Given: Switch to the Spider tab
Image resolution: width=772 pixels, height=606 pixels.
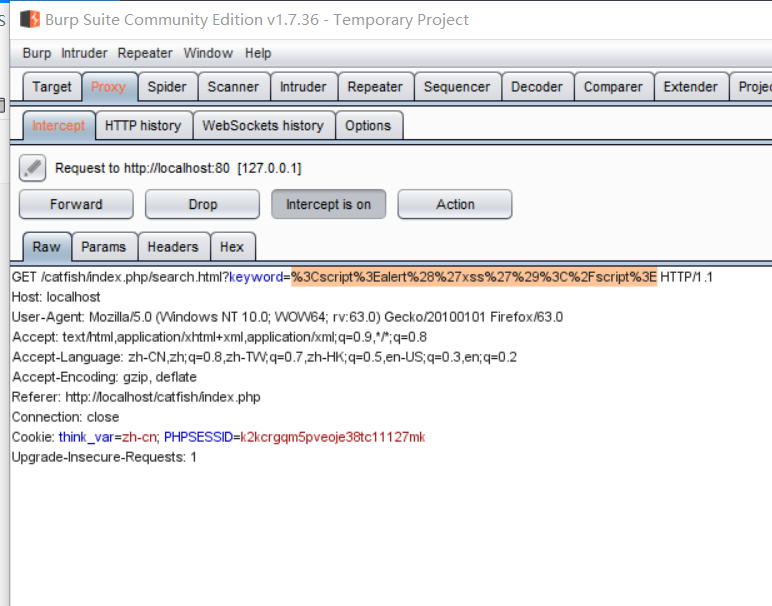Looking at the screenshot, I should coord(167,87).
